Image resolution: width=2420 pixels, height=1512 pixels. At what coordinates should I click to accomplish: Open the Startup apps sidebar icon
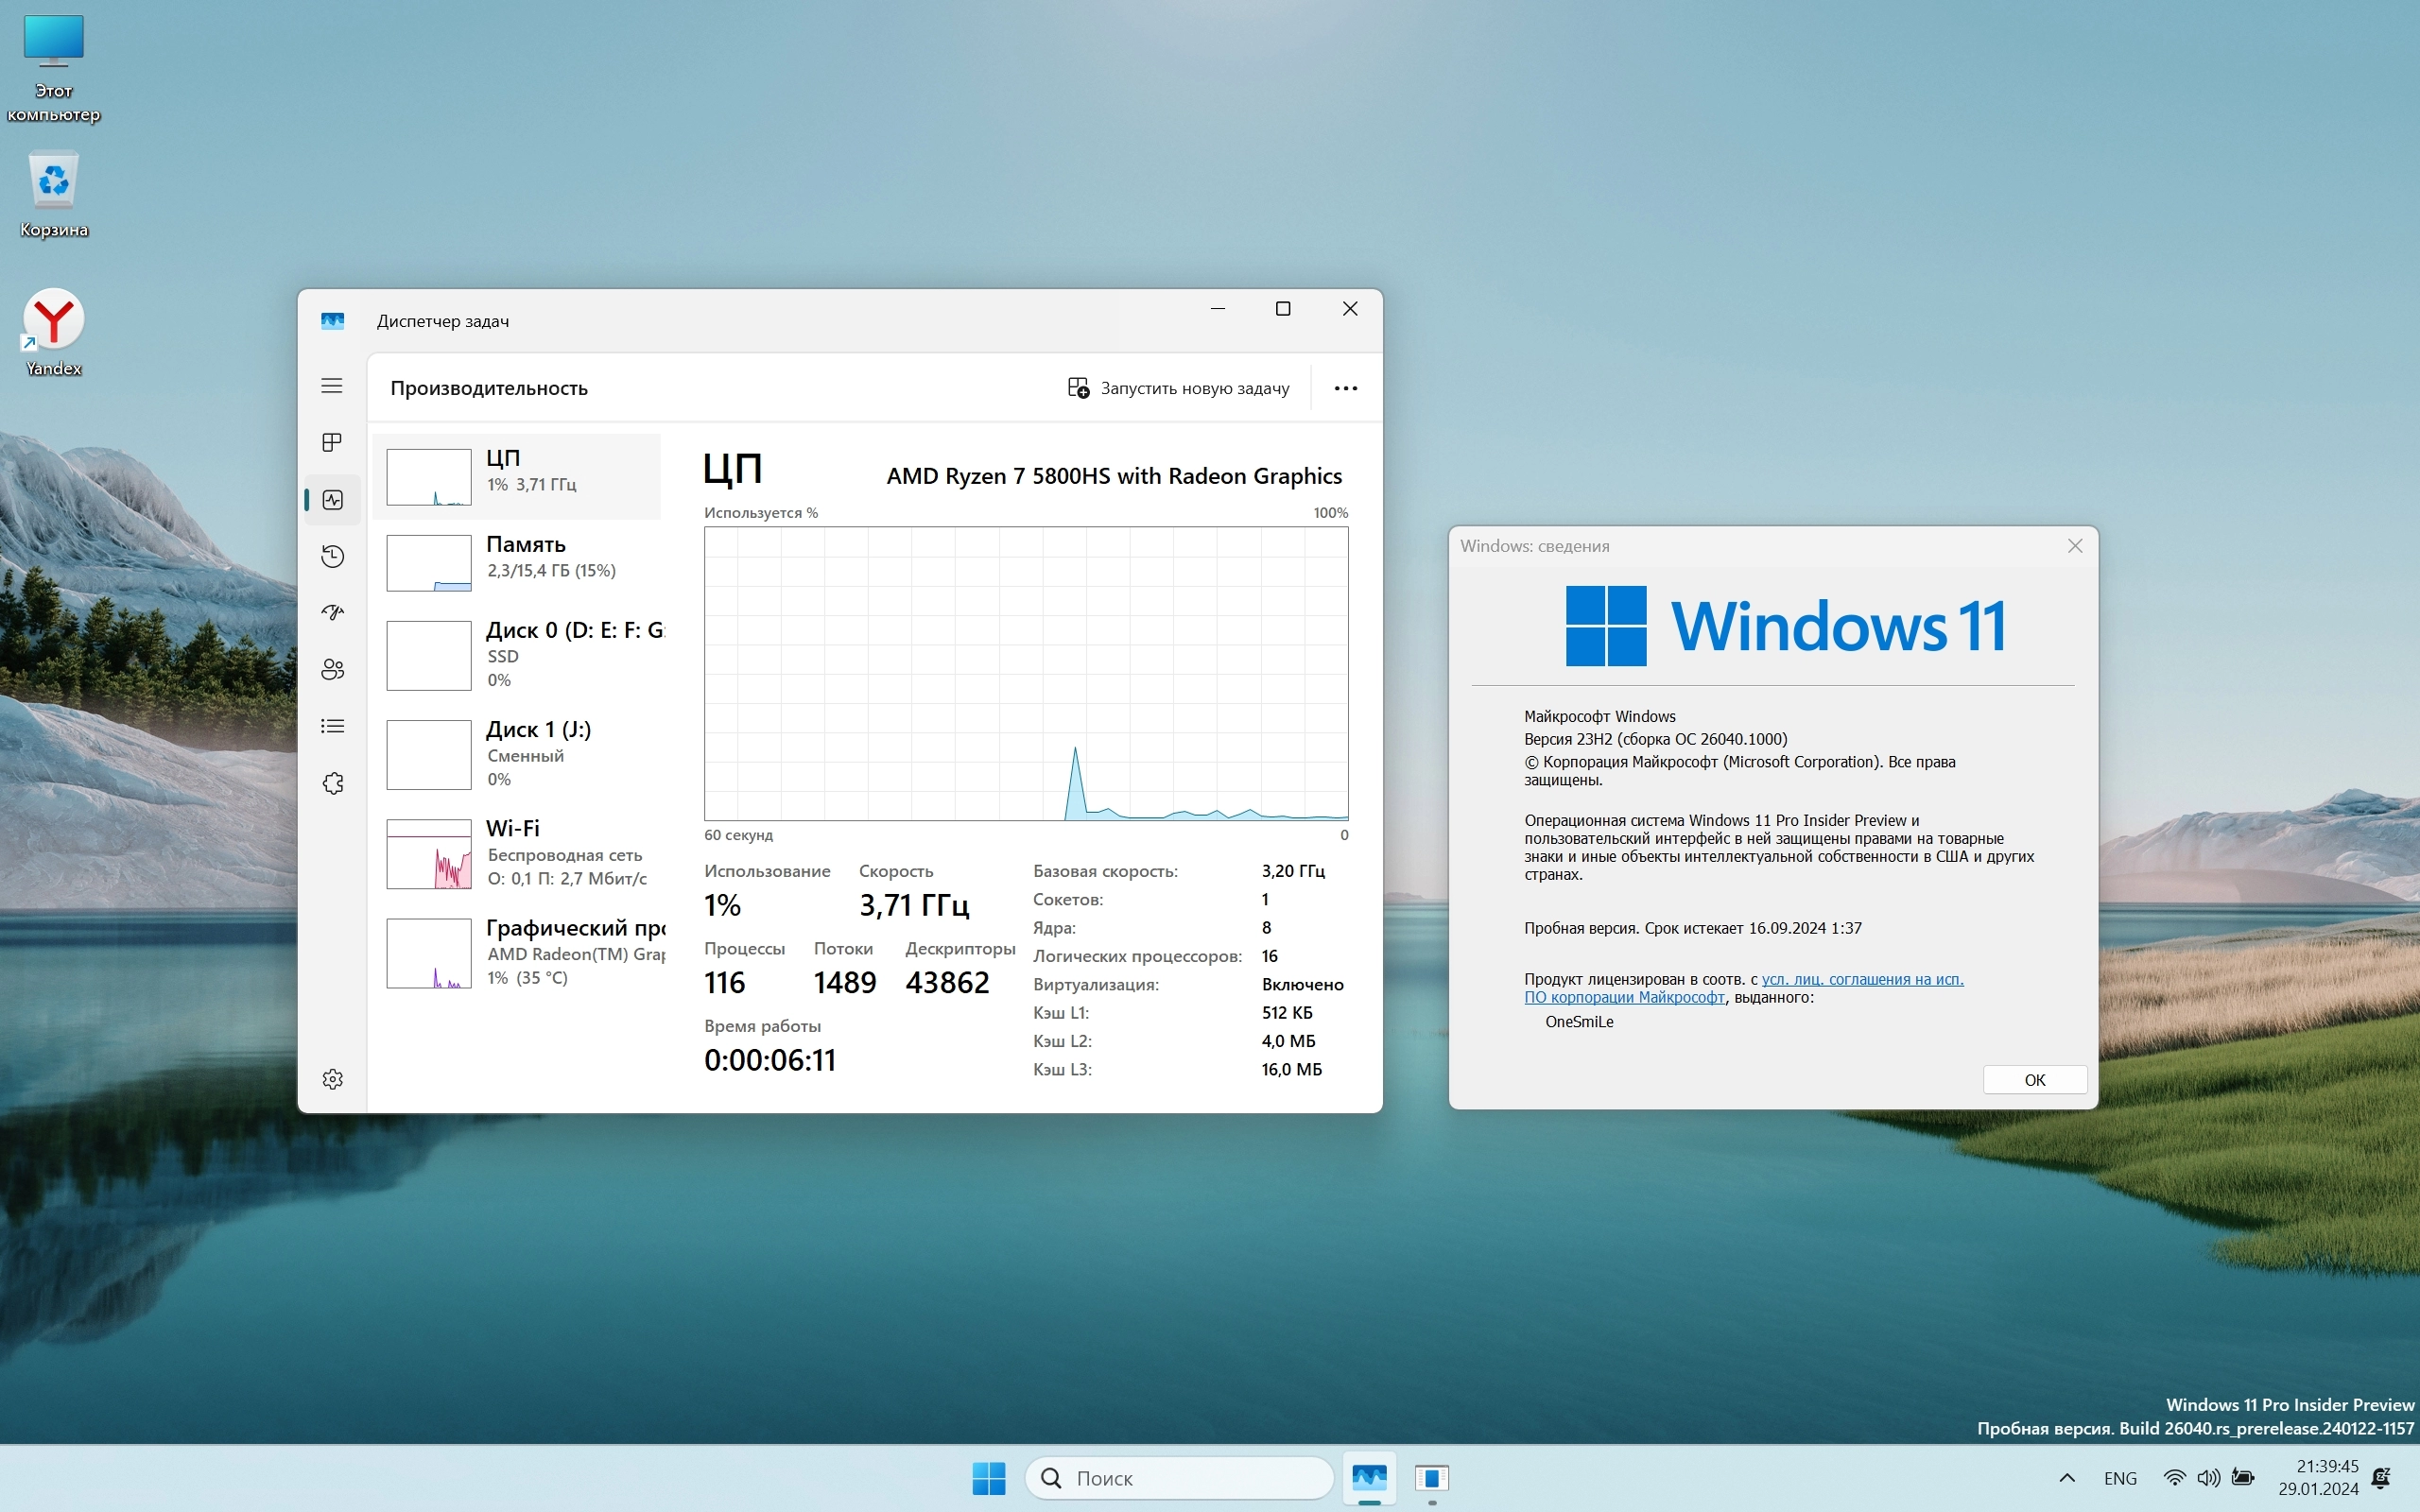[x=332, y=612]
